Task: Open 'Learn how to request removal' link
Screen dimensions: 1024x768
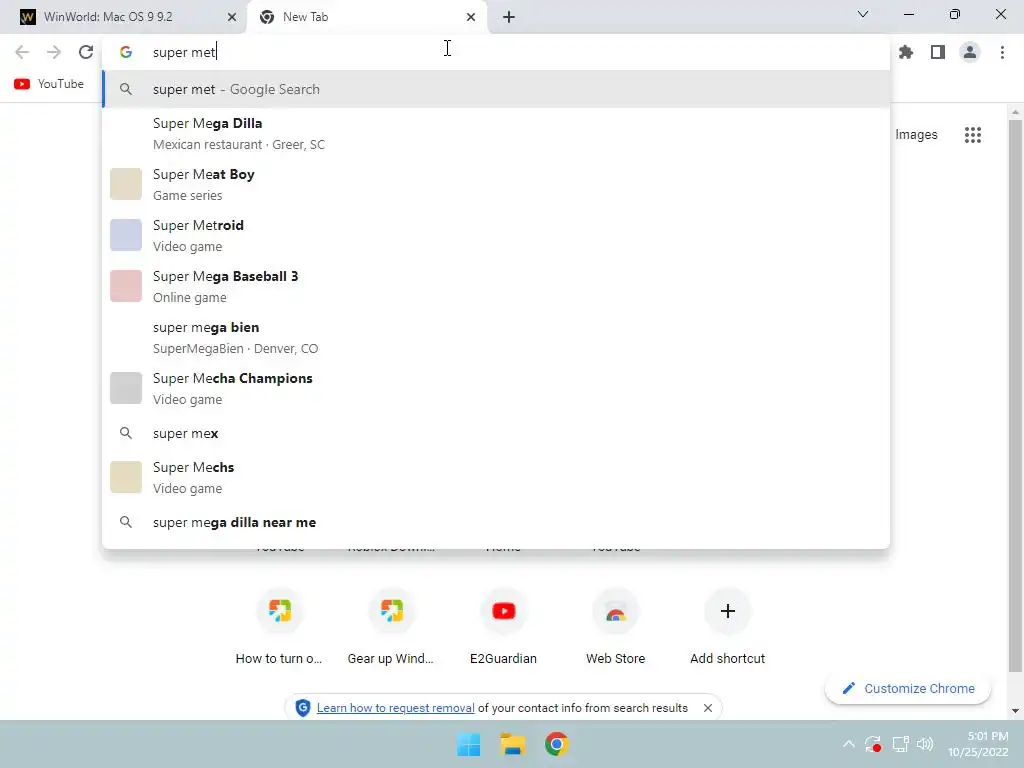Action: pos(396,708)
